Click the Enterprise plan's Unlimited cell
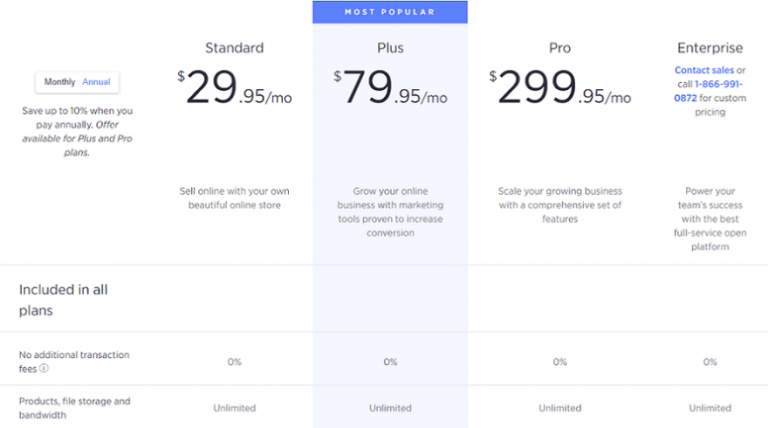Image resolution: width=768 pixels, height=428 pixels. click(709, 408)
